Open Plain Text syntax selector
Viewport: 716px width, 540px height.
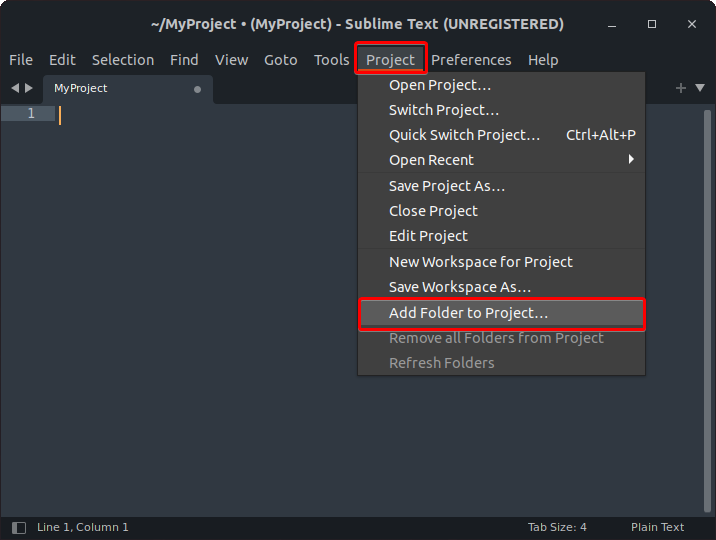pyautogui.click(x=657, y=527)
